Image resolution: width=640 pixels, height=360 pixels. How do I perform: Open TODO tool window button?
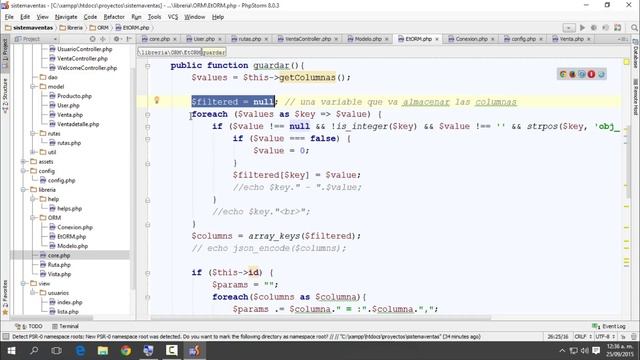[29, 326]
